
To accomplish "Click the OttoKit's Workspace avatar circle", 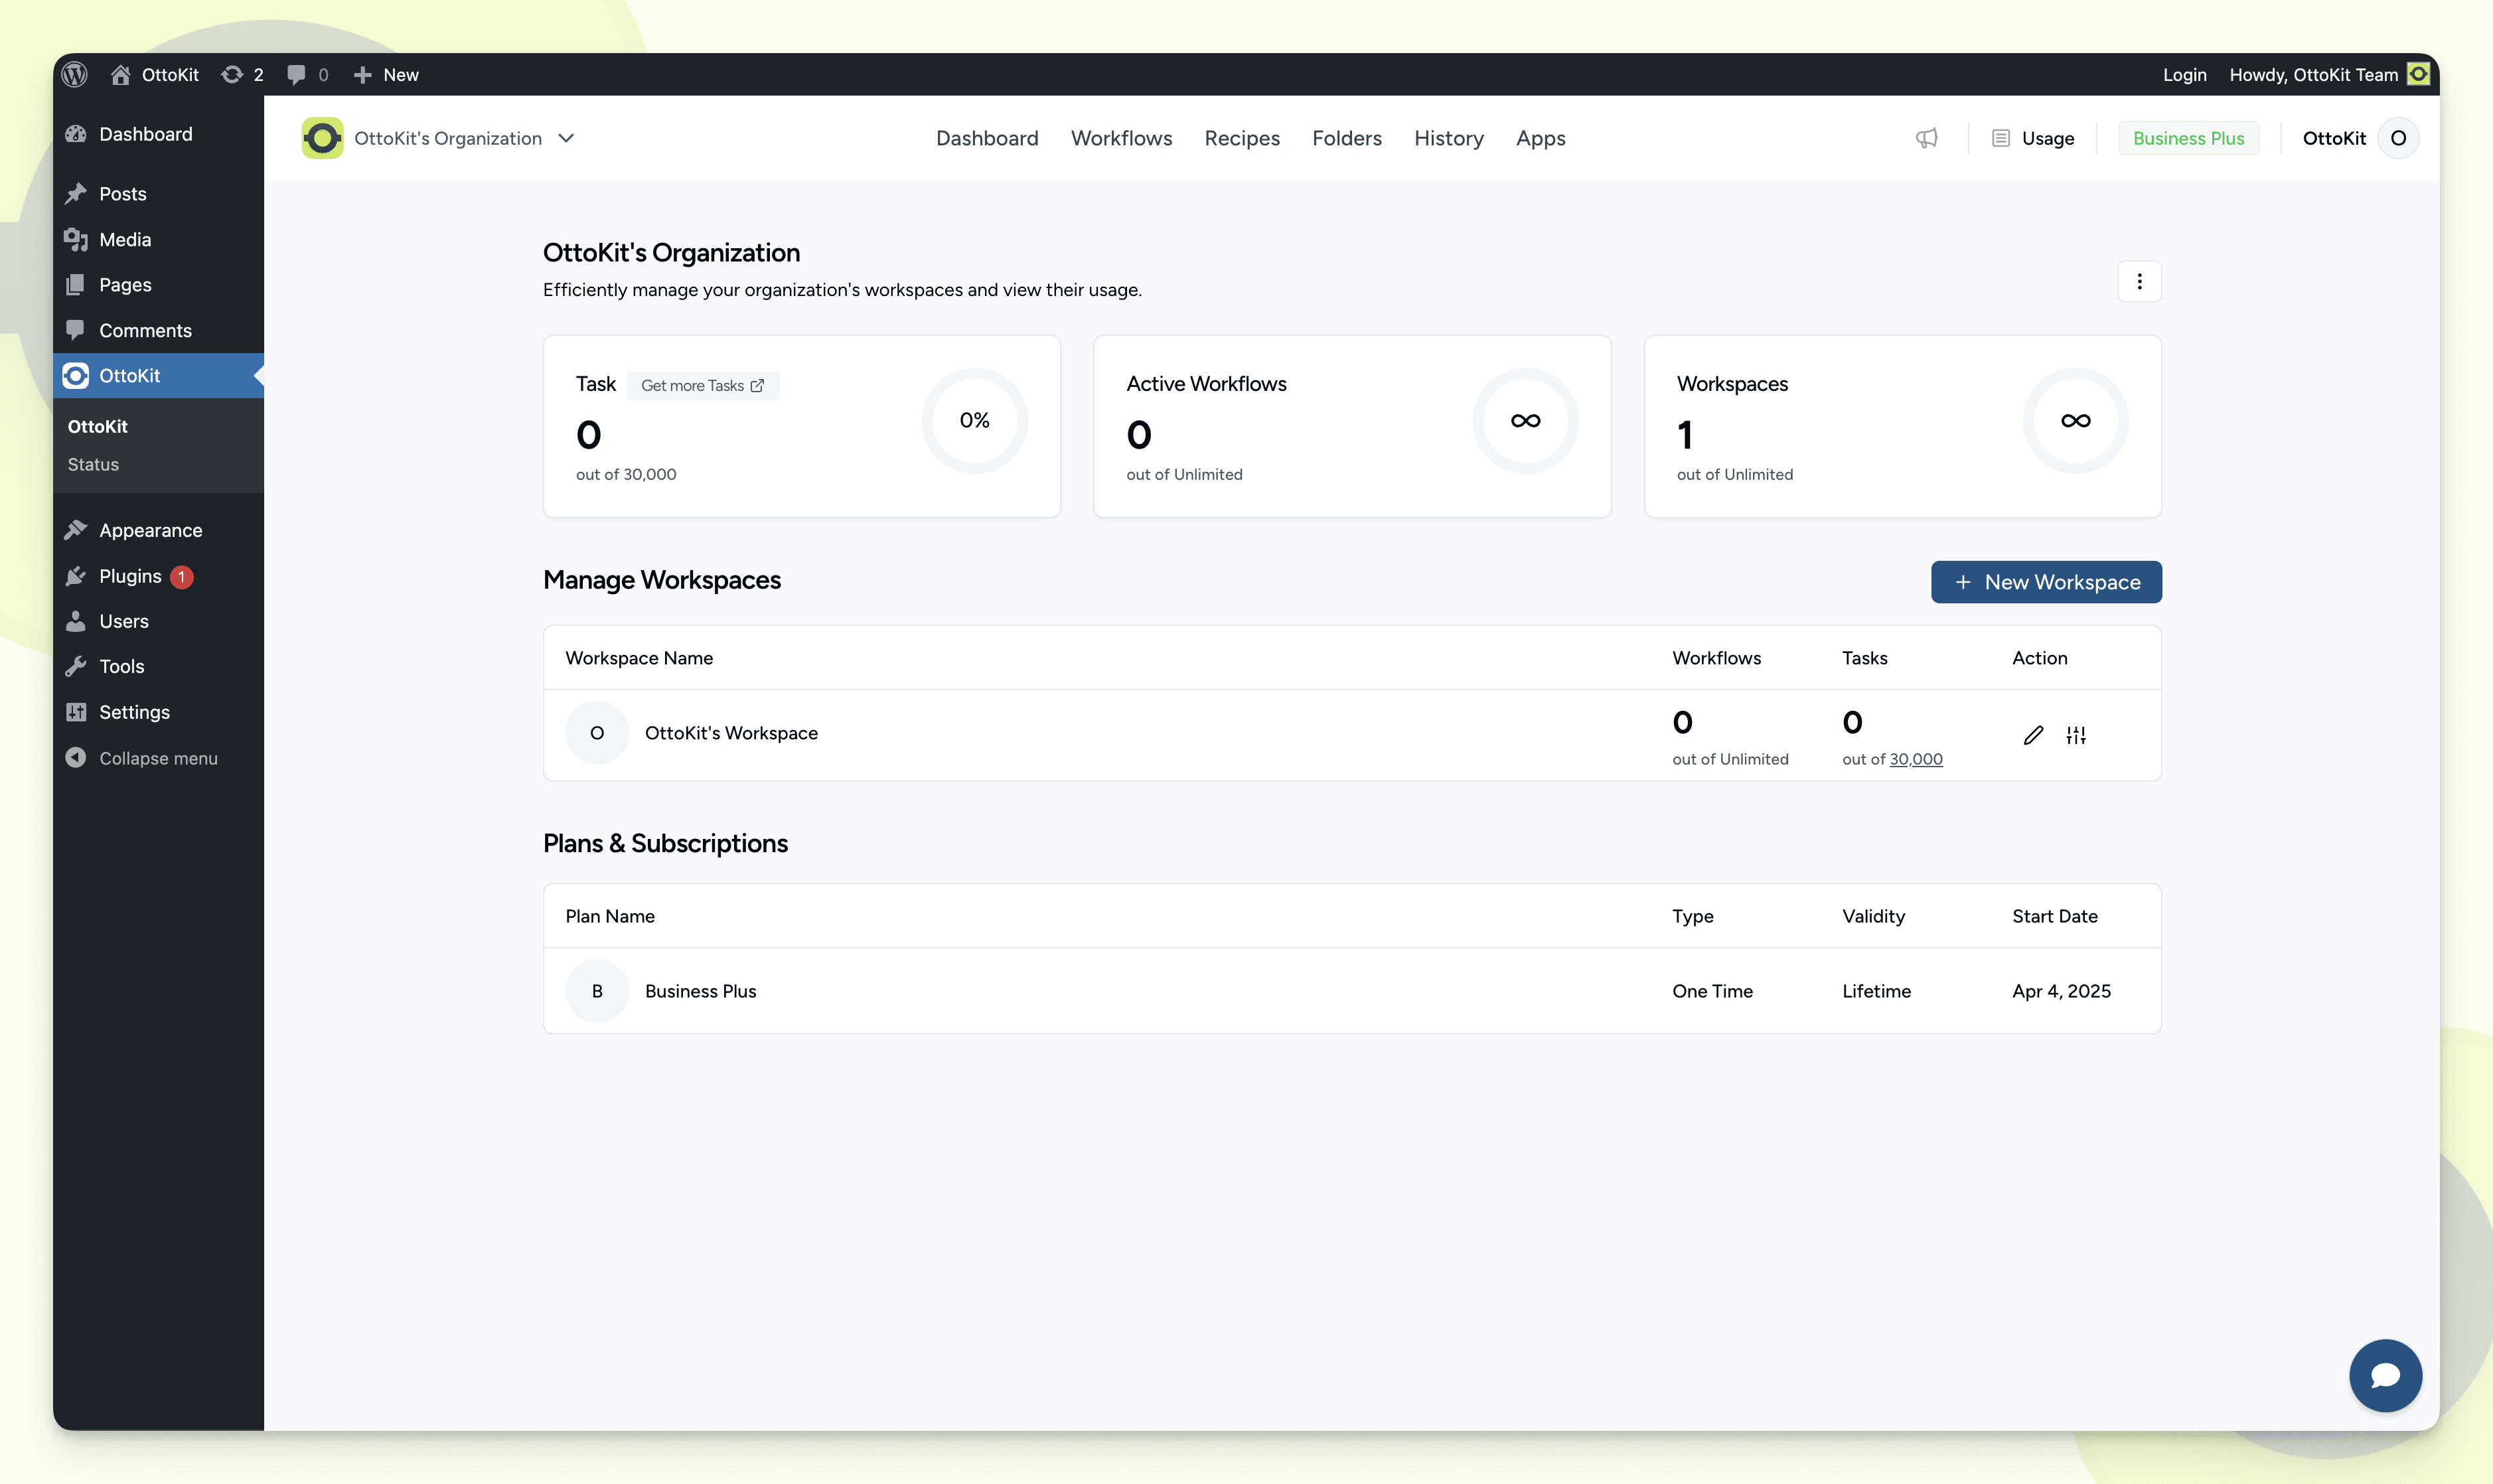I will coord(597,733).
